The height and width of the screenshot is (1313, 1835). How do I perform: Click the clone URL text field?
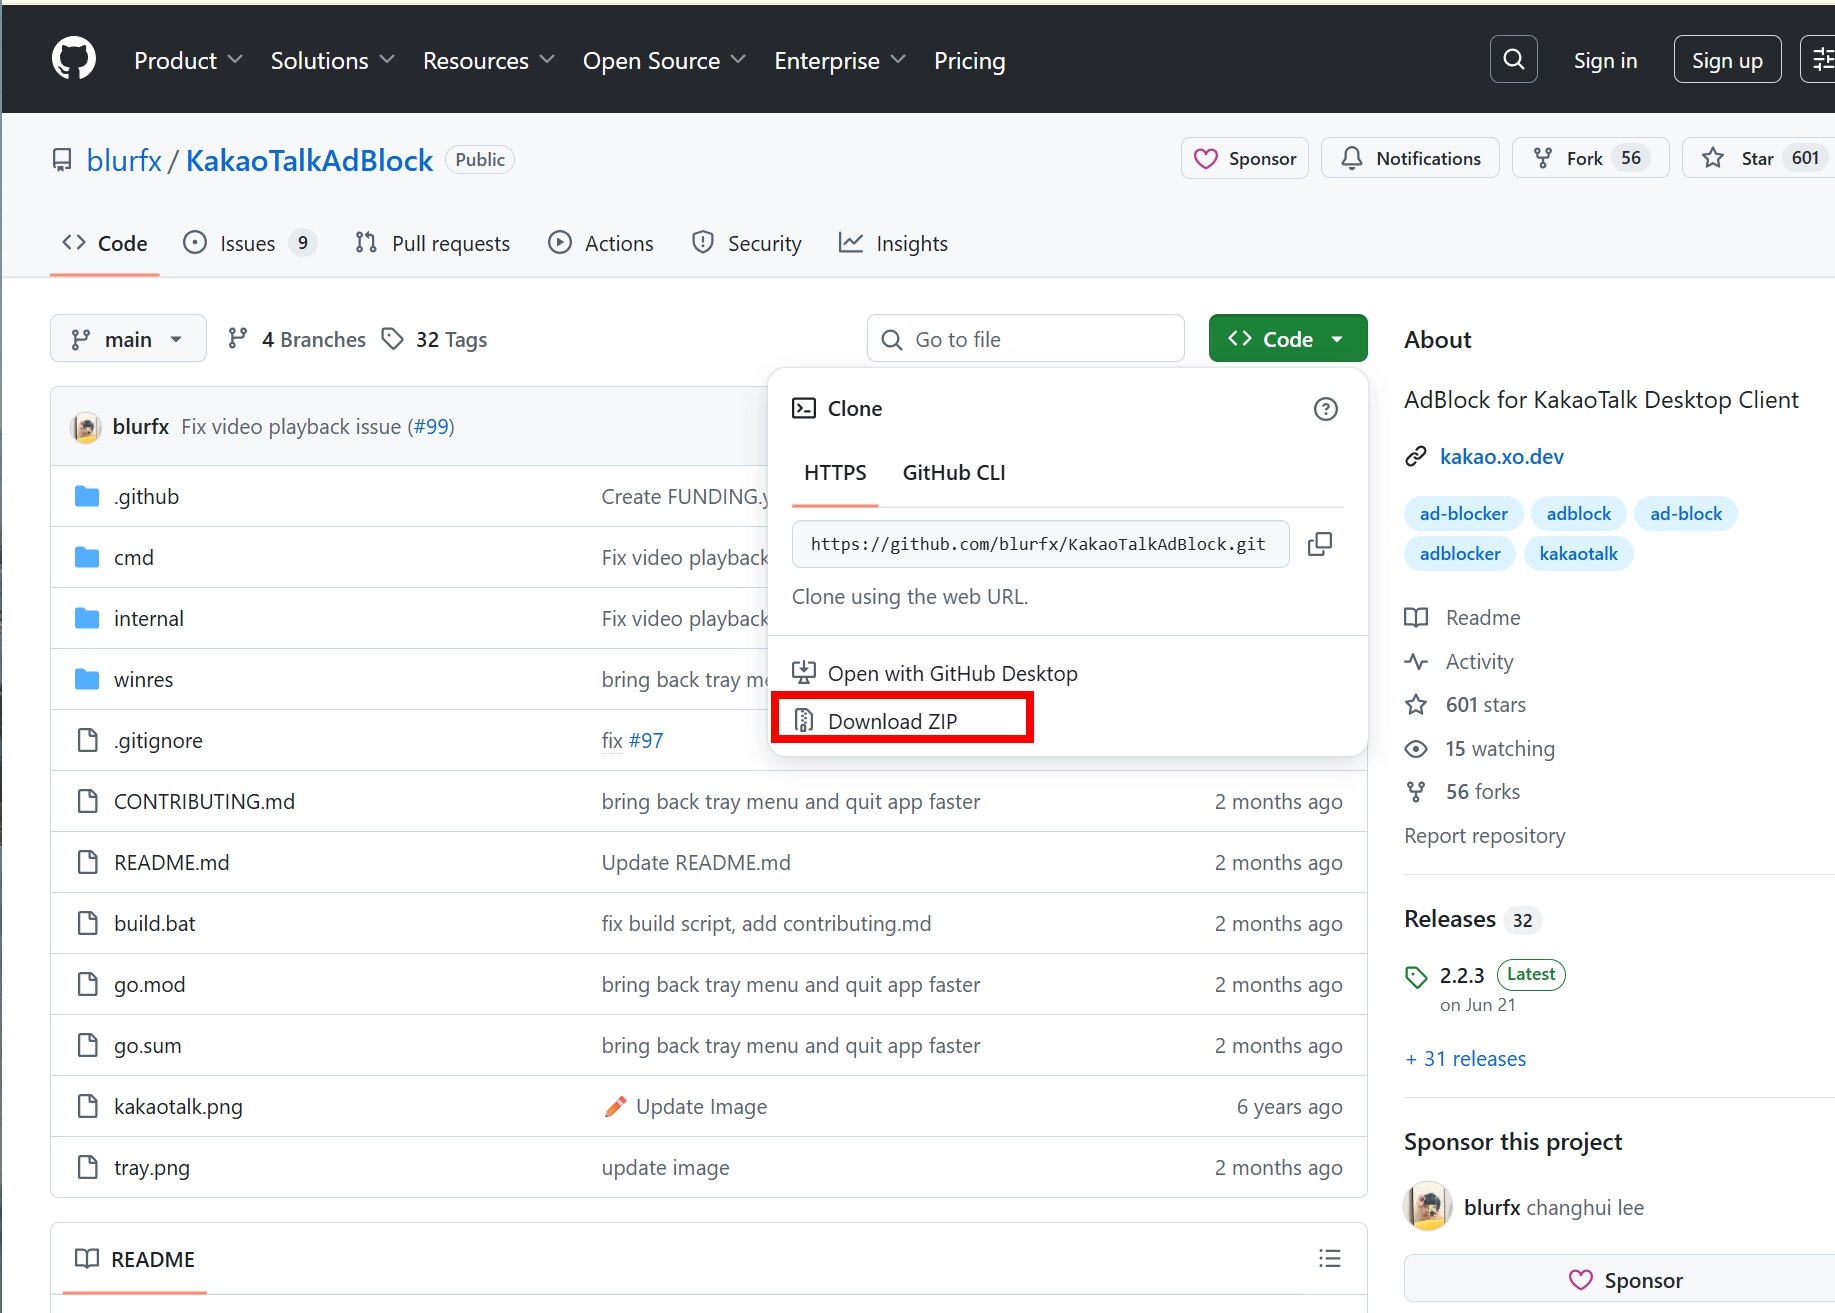pos(1040,544)
